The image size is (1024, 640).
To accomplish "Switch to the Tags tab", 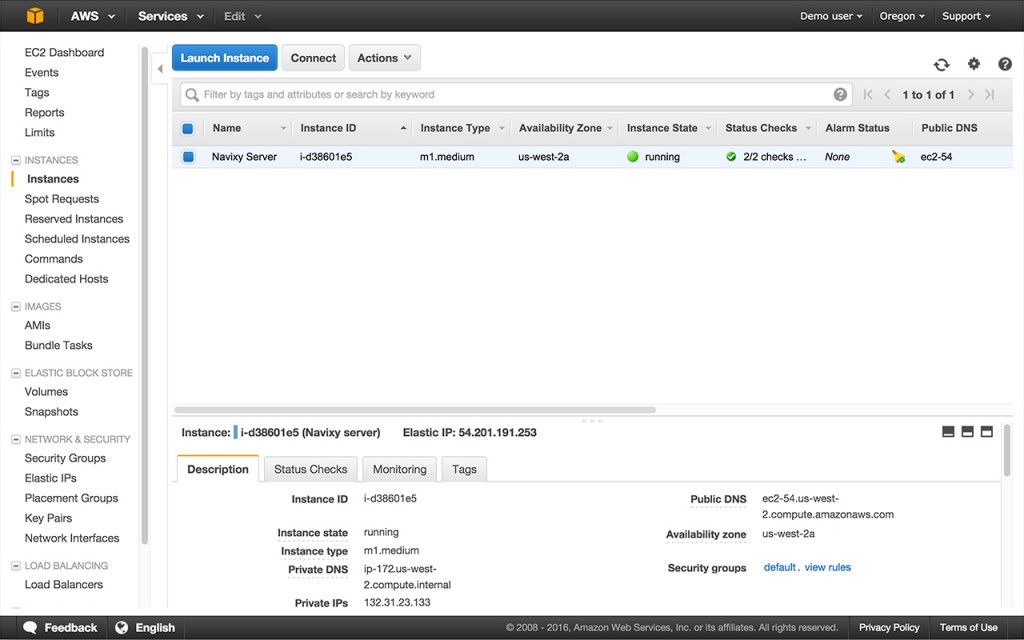I will tap(464, 469).
